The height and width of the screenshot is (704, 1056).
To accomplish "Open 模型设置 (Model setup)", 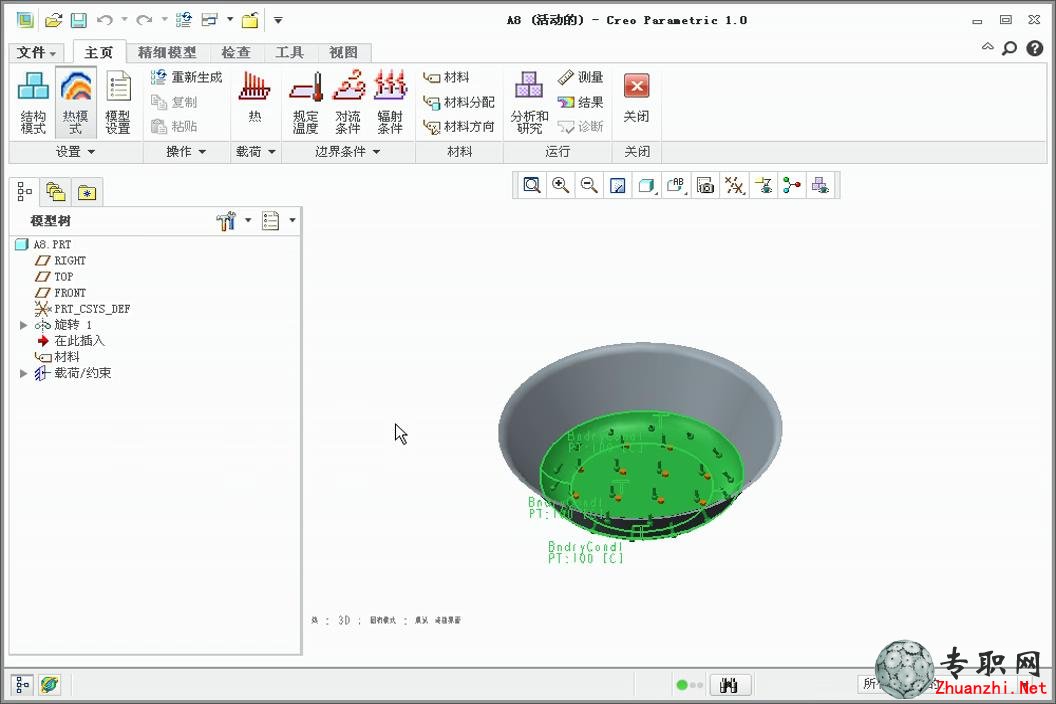I will 118,102.
